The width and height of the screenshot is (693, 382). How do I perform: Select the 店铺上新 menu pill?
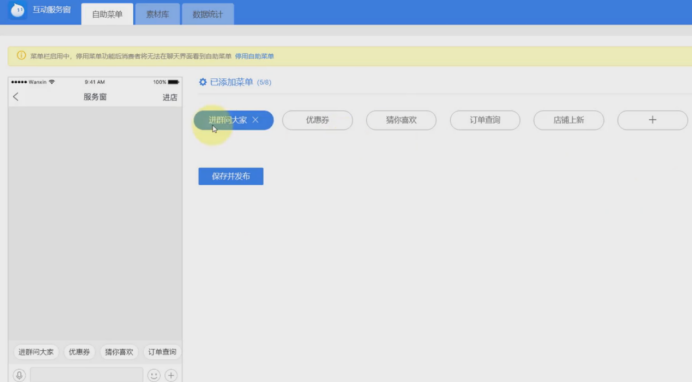pyautogui.click(x=569, y=120)
